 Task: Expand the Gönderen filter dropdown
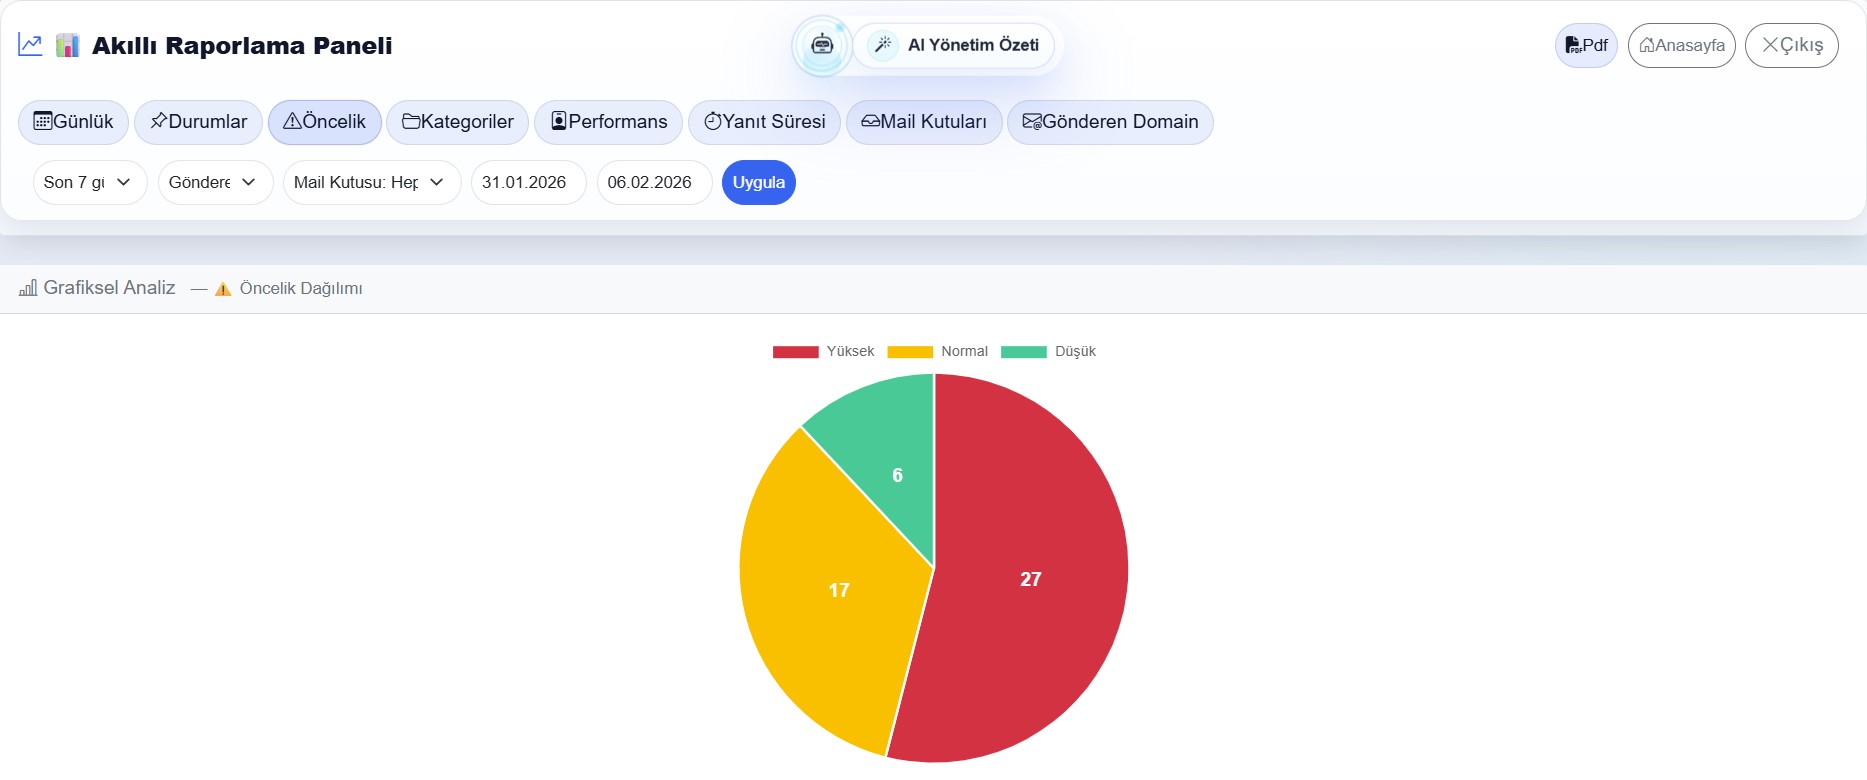click(x=215, y=183)
